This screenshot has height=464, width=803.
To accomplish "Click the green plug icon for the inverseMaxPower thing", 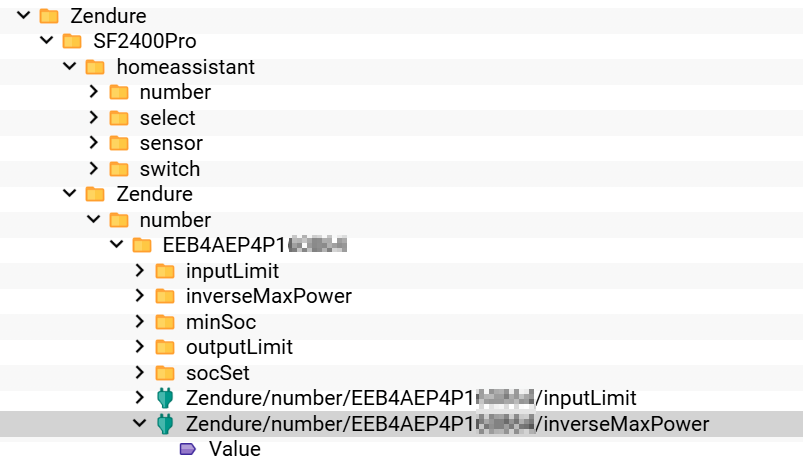I will (165, 424).
